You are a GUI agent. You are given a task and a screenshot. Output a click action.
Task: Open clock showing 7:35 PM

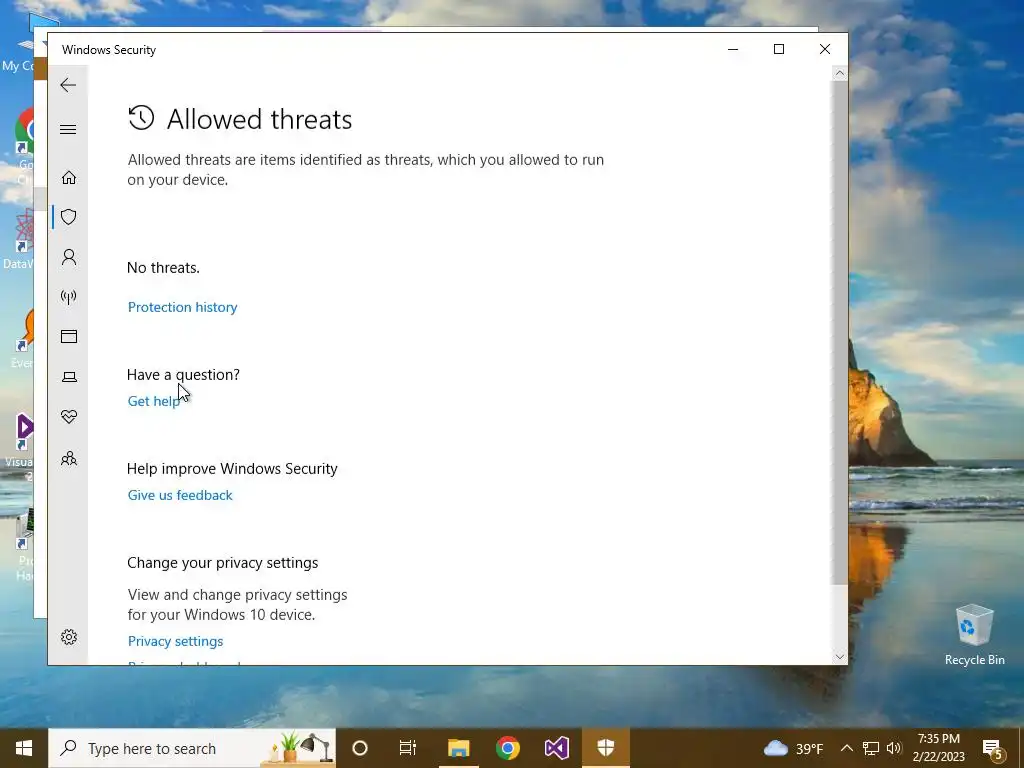(938, 748)
